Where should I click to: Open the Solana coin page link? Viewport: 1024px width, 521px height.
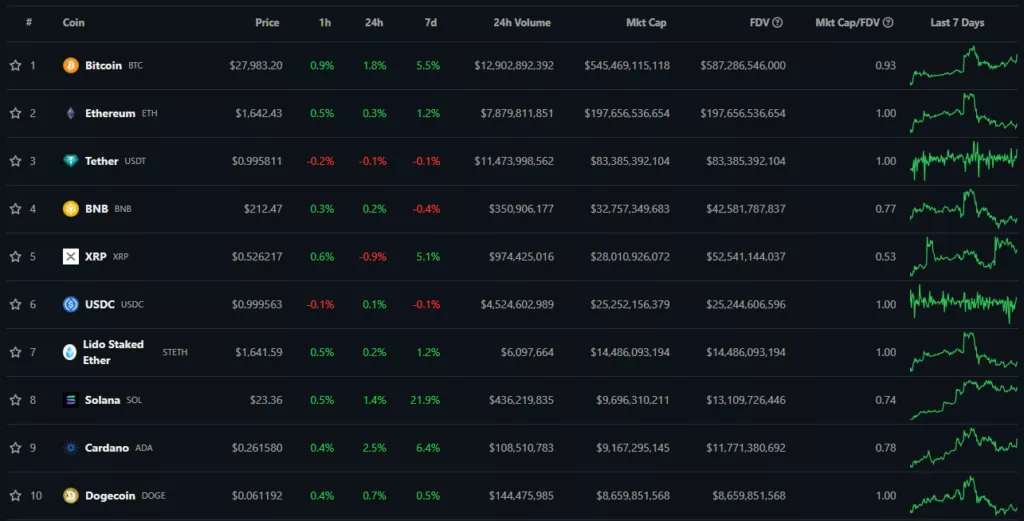103,400
